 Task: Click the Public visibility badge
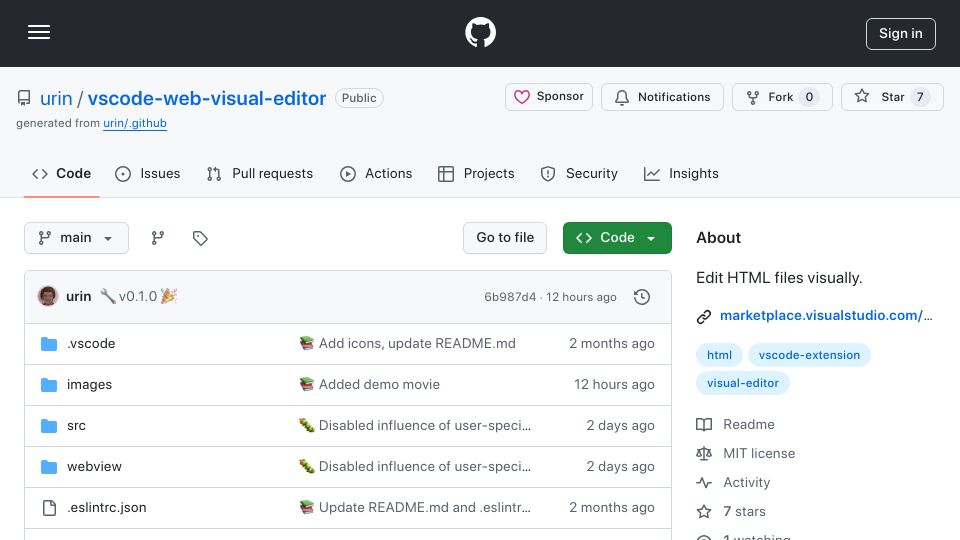tap(359, 98)
